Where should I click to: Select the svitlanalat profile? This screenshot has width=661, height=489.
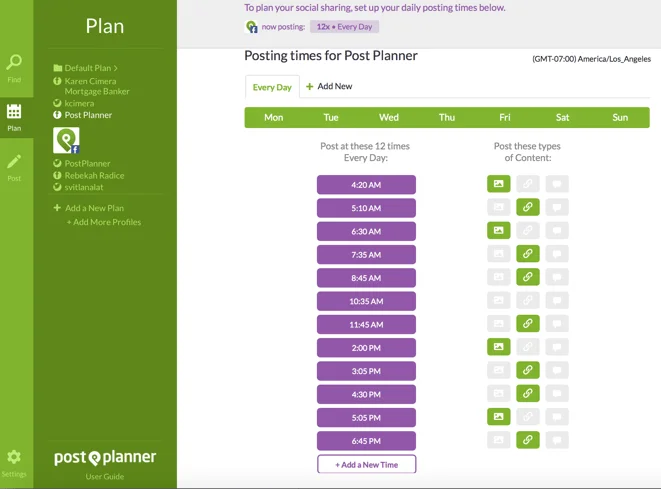tap(78, 187)
